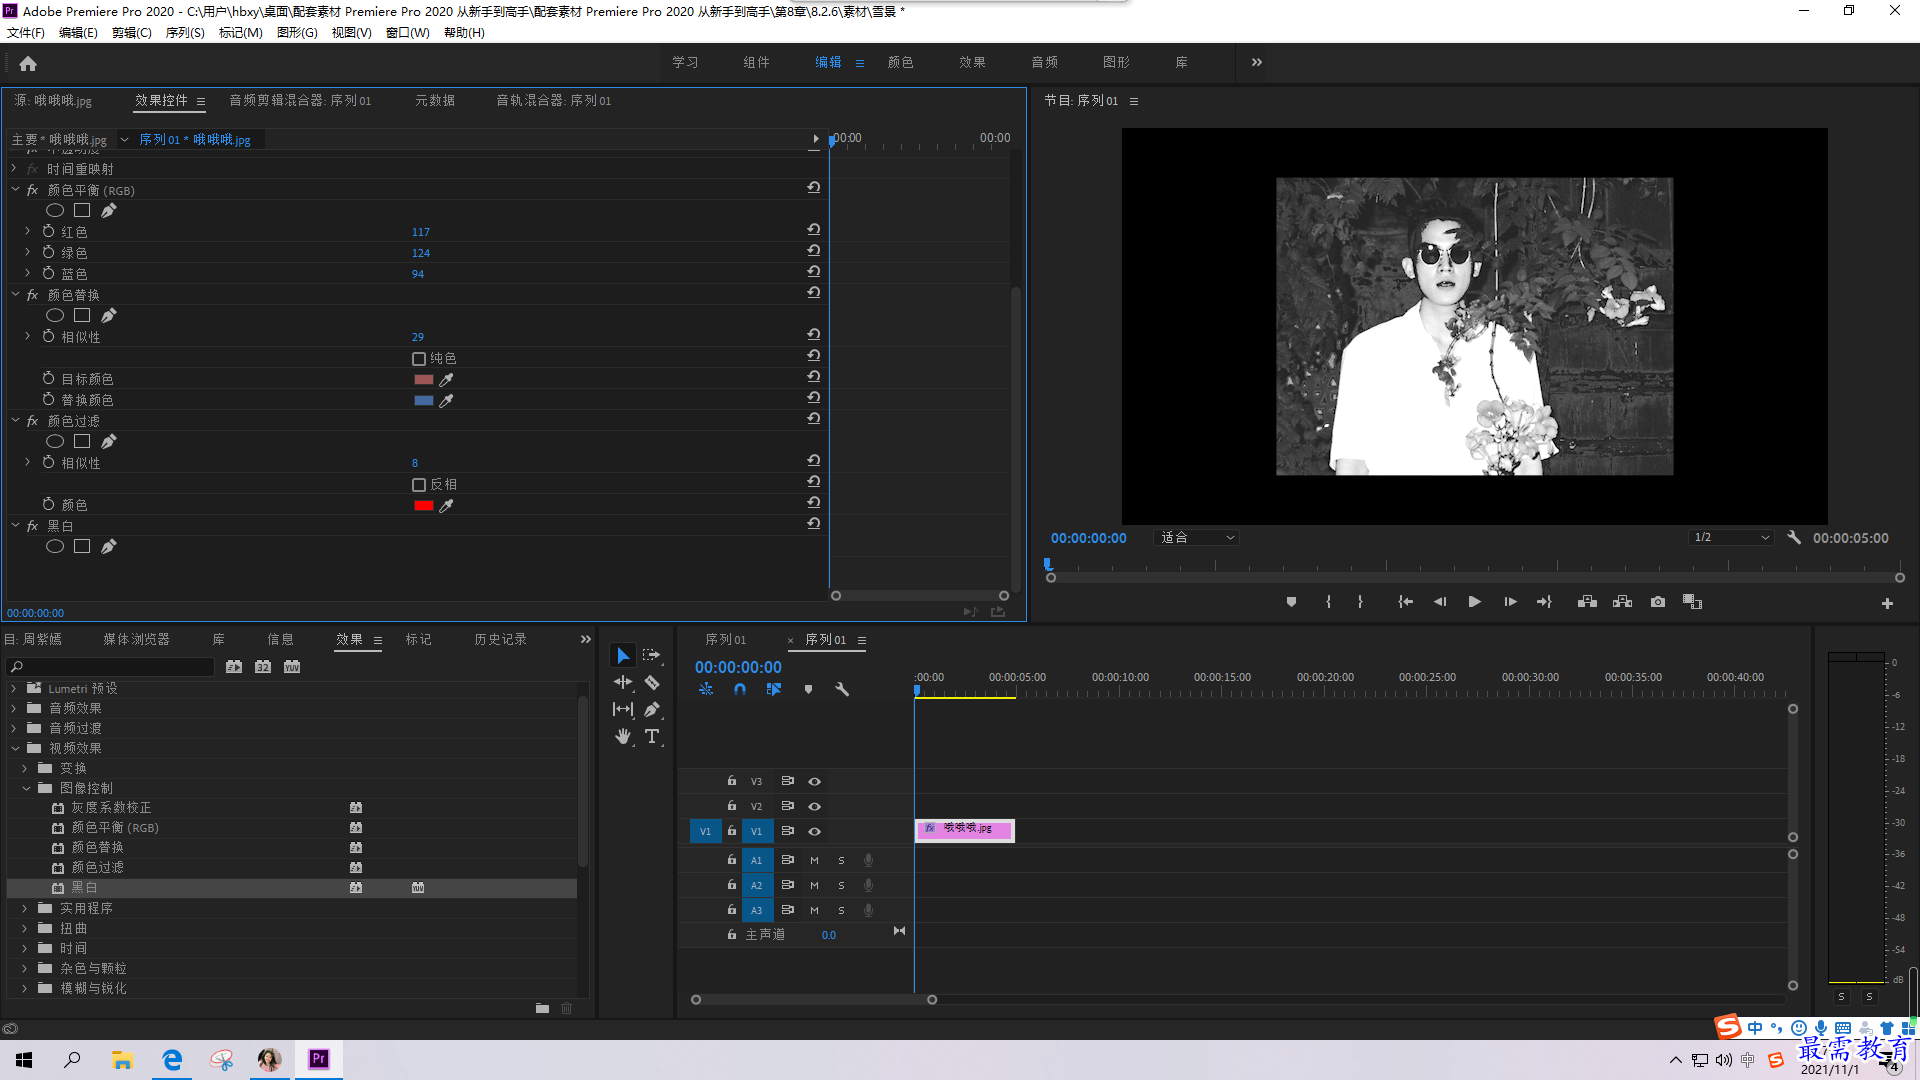Mute audio track A1
This screenshot has height=1080, width=1920.
(814, 860)
